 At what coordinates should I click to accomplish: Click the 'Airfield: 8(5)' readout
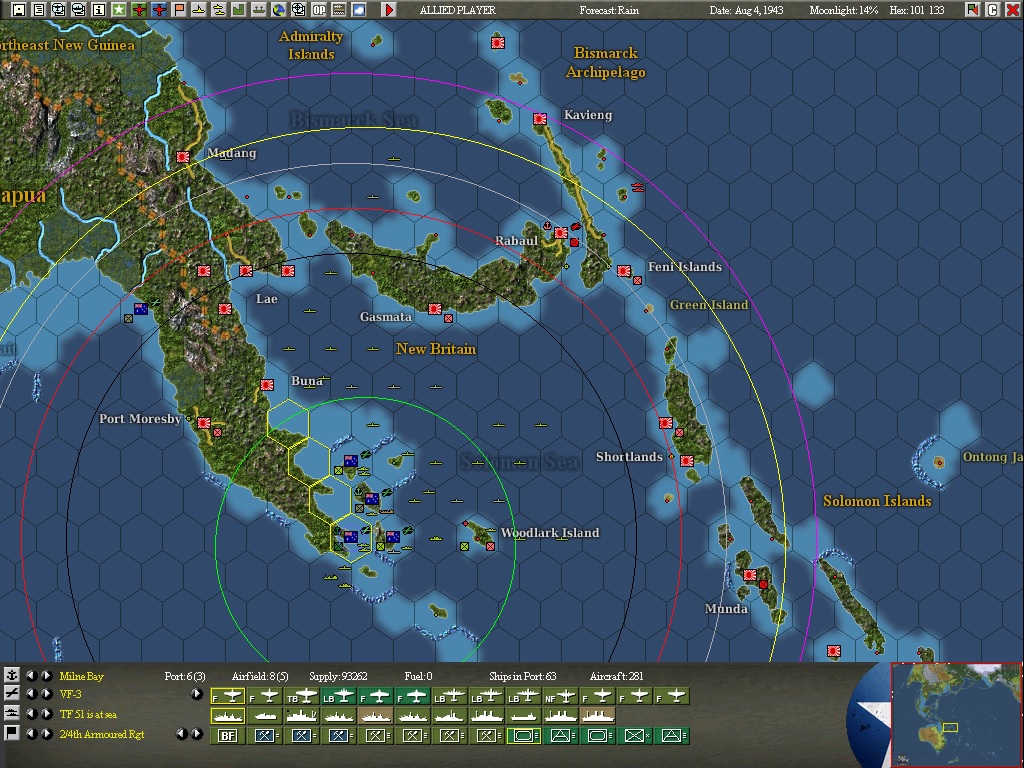pos(260,676)
